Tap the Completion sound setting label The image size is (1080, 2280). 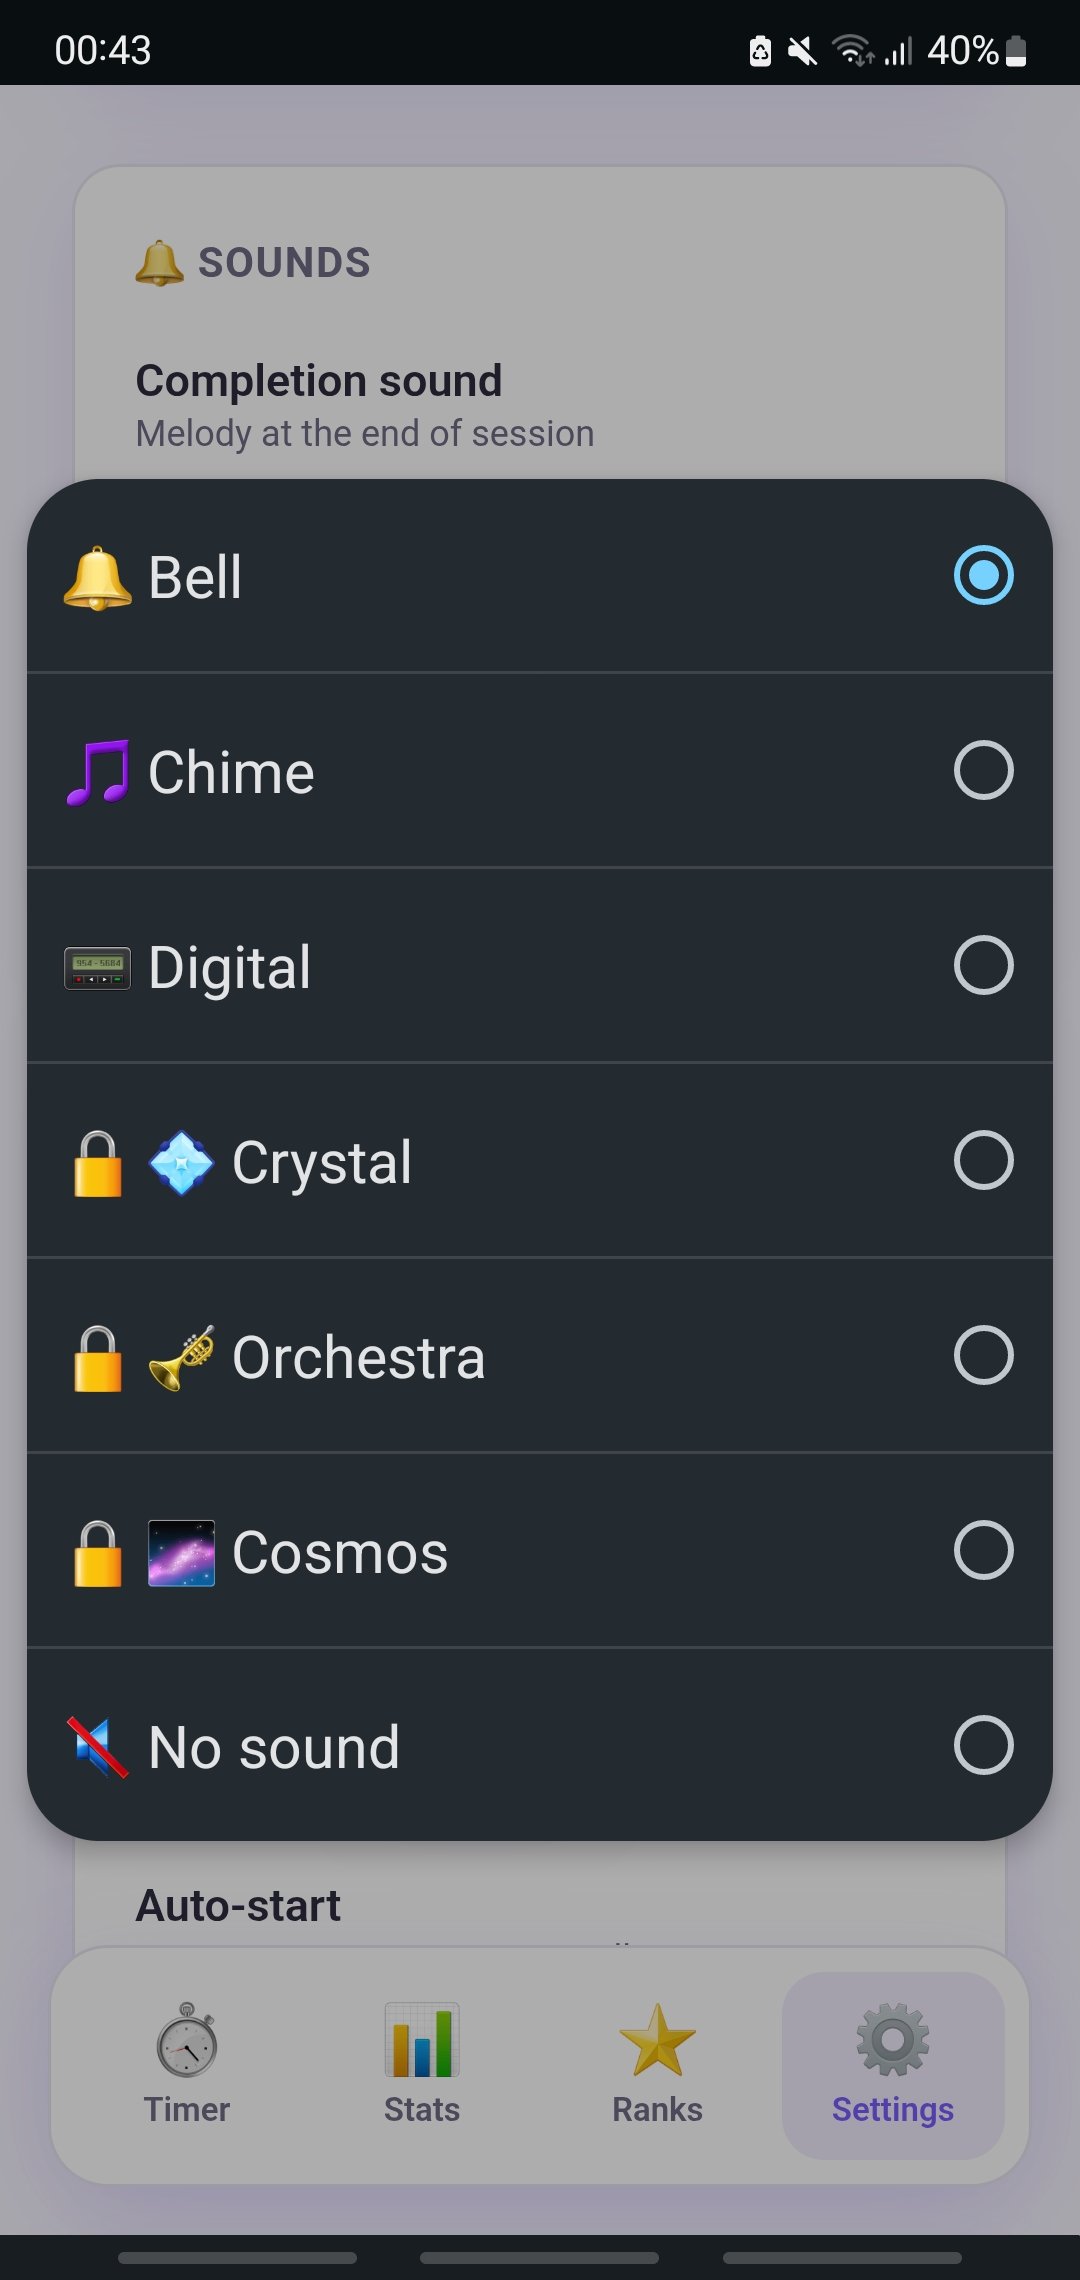pos(319,381)
